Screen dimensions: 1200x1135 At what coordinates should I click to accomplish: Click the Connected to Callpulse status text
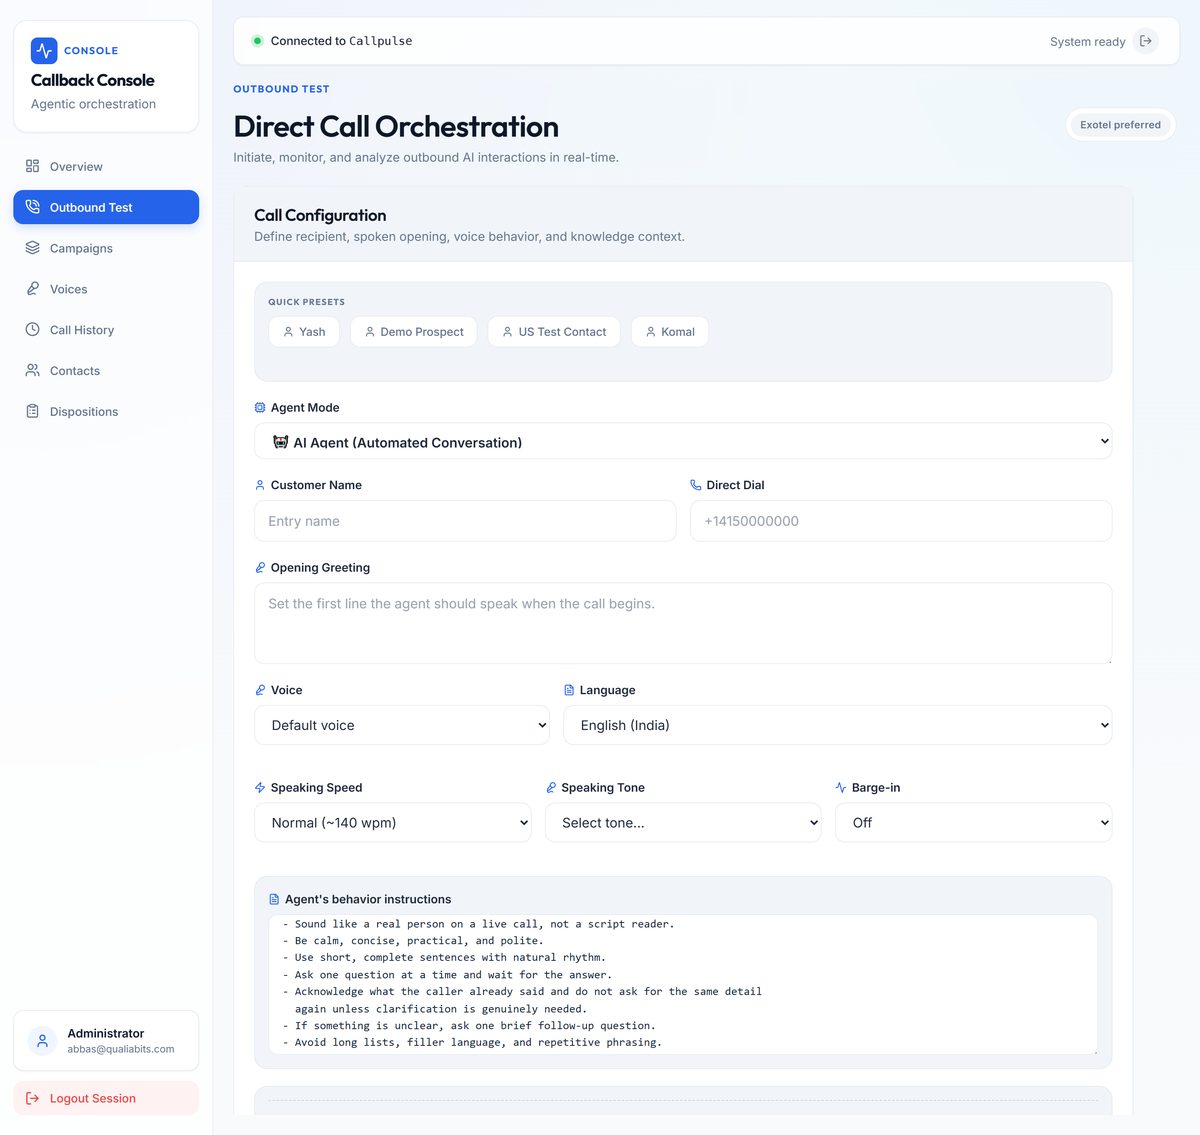pos(341,41)
